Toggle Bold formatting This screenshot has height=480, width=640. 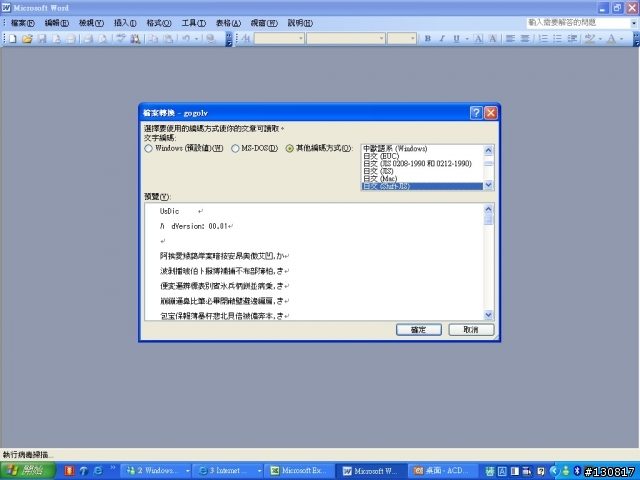(427, 39)
